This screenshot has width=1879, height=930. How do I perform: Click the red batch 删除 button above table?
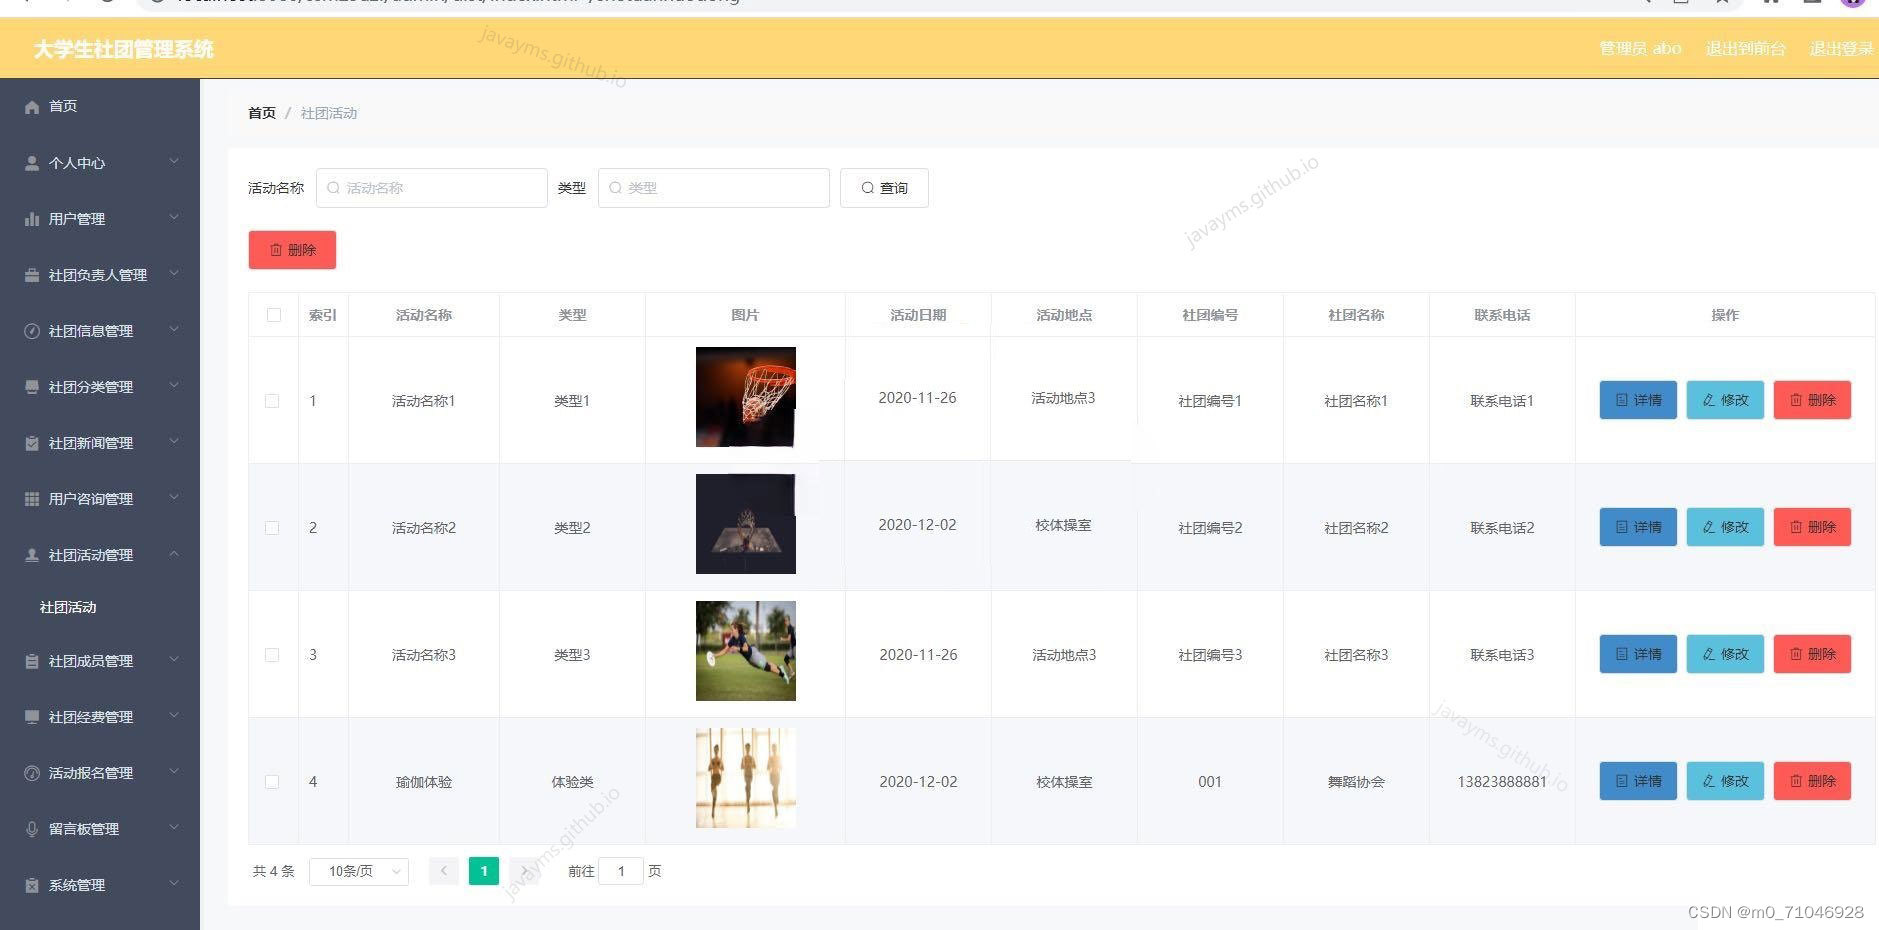pos(292,250)
